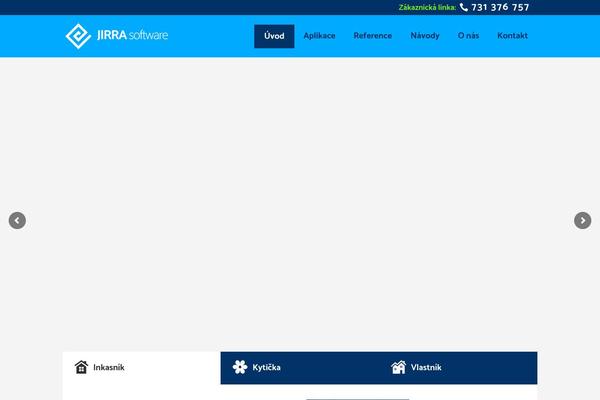Open the Návody section
Screen dimensions: 600x400
coord(425,36)
